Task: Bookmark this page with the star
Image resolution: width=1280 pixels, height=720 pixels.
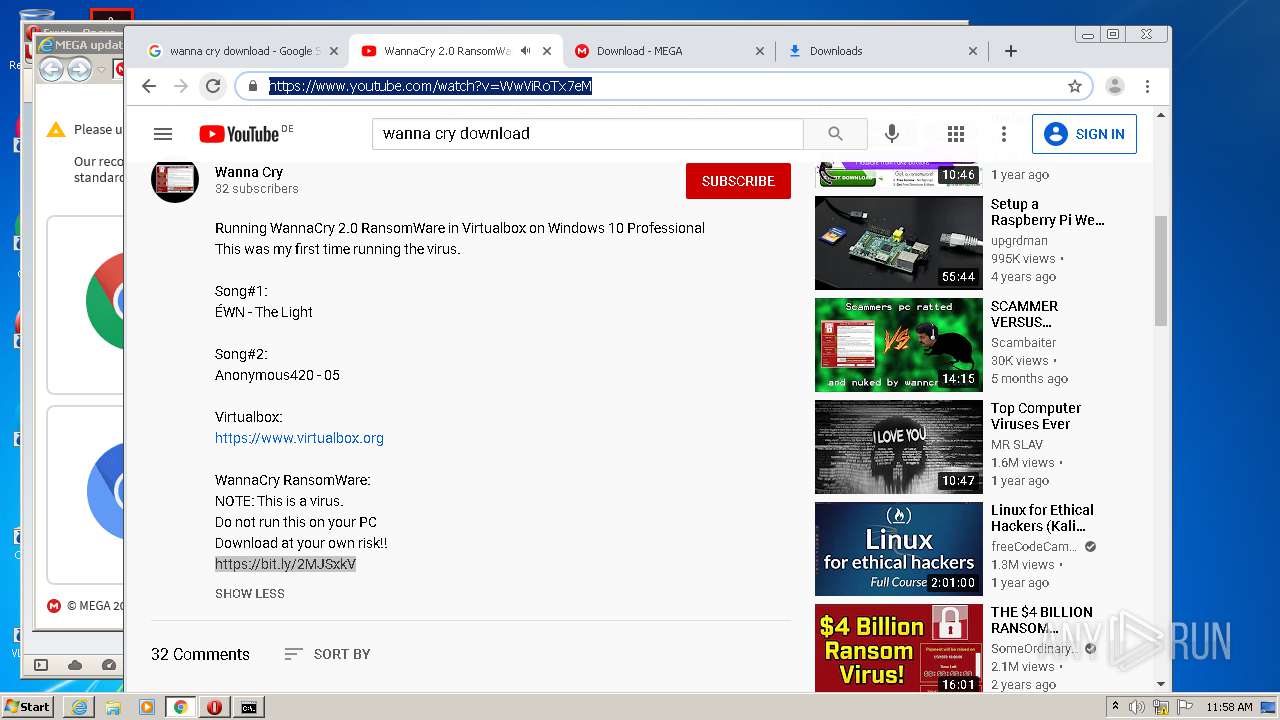Action: coord(1075,86)
